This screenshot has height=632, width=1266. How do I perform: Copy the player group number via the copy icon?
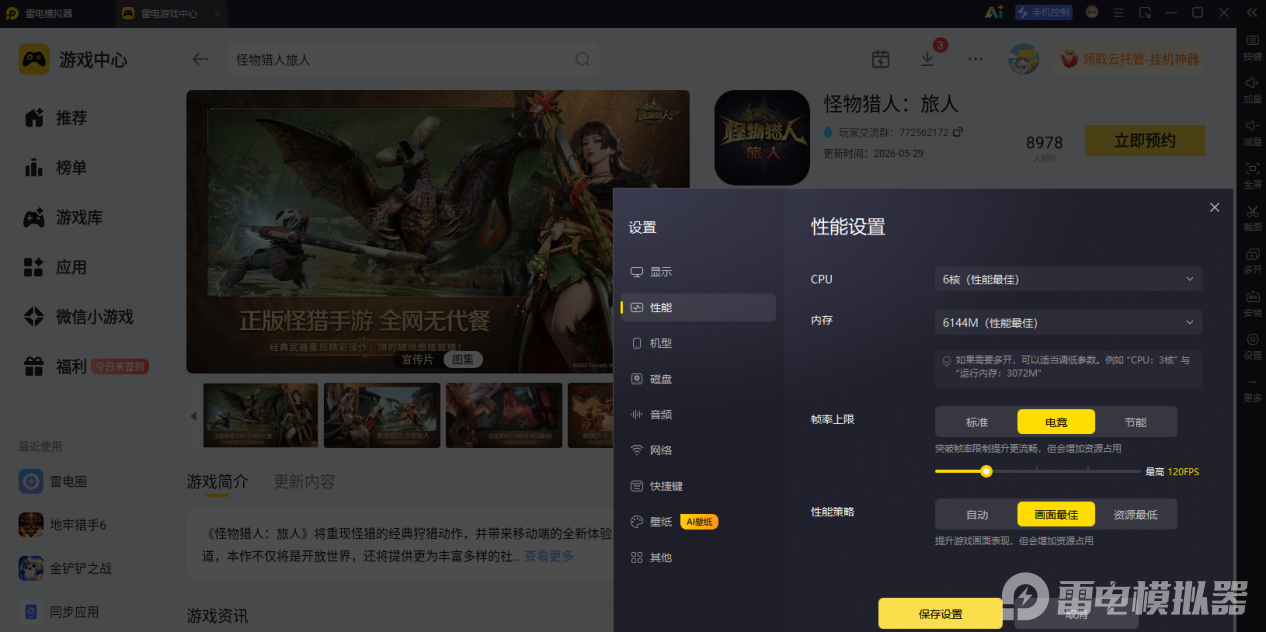[x=958, y=132]
